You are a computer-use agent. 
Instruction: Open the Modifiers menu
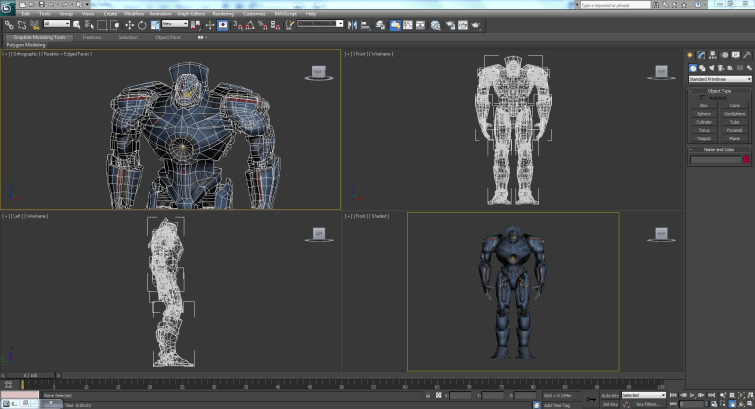[x=134, y=13]
